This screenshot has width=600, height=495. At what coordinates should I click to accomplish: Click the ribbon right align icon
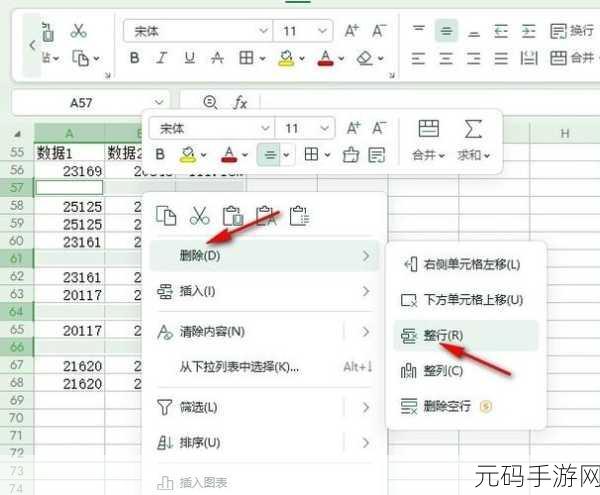(x=473, y=58)
